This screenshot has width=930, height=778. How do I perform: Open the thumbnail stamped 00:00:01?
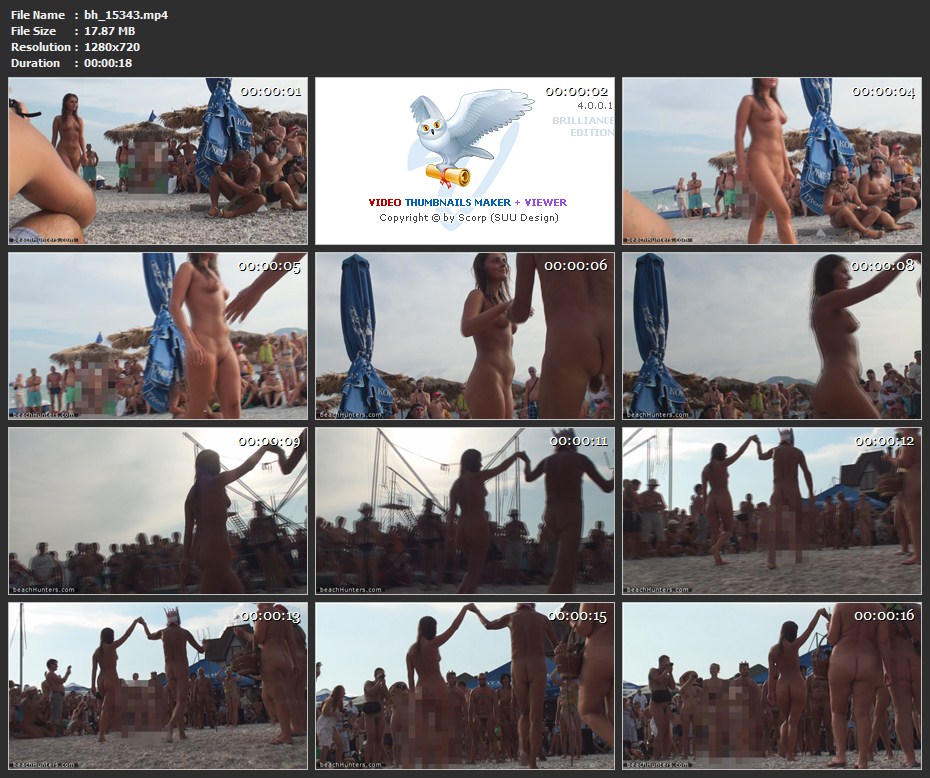(158, 161)
